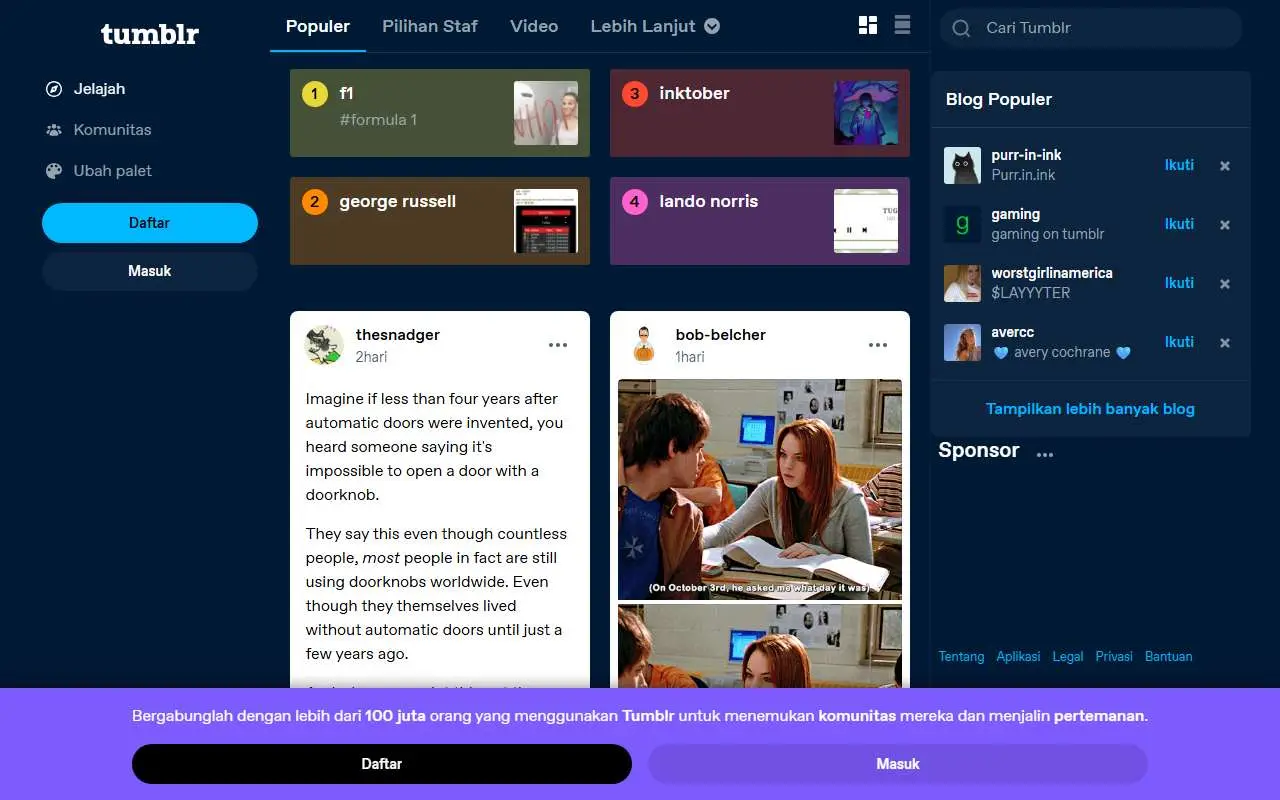The width and height of the screenshot is (1280, 800).
Task: Open the Video tab
Action: click(x=534, y=26)
